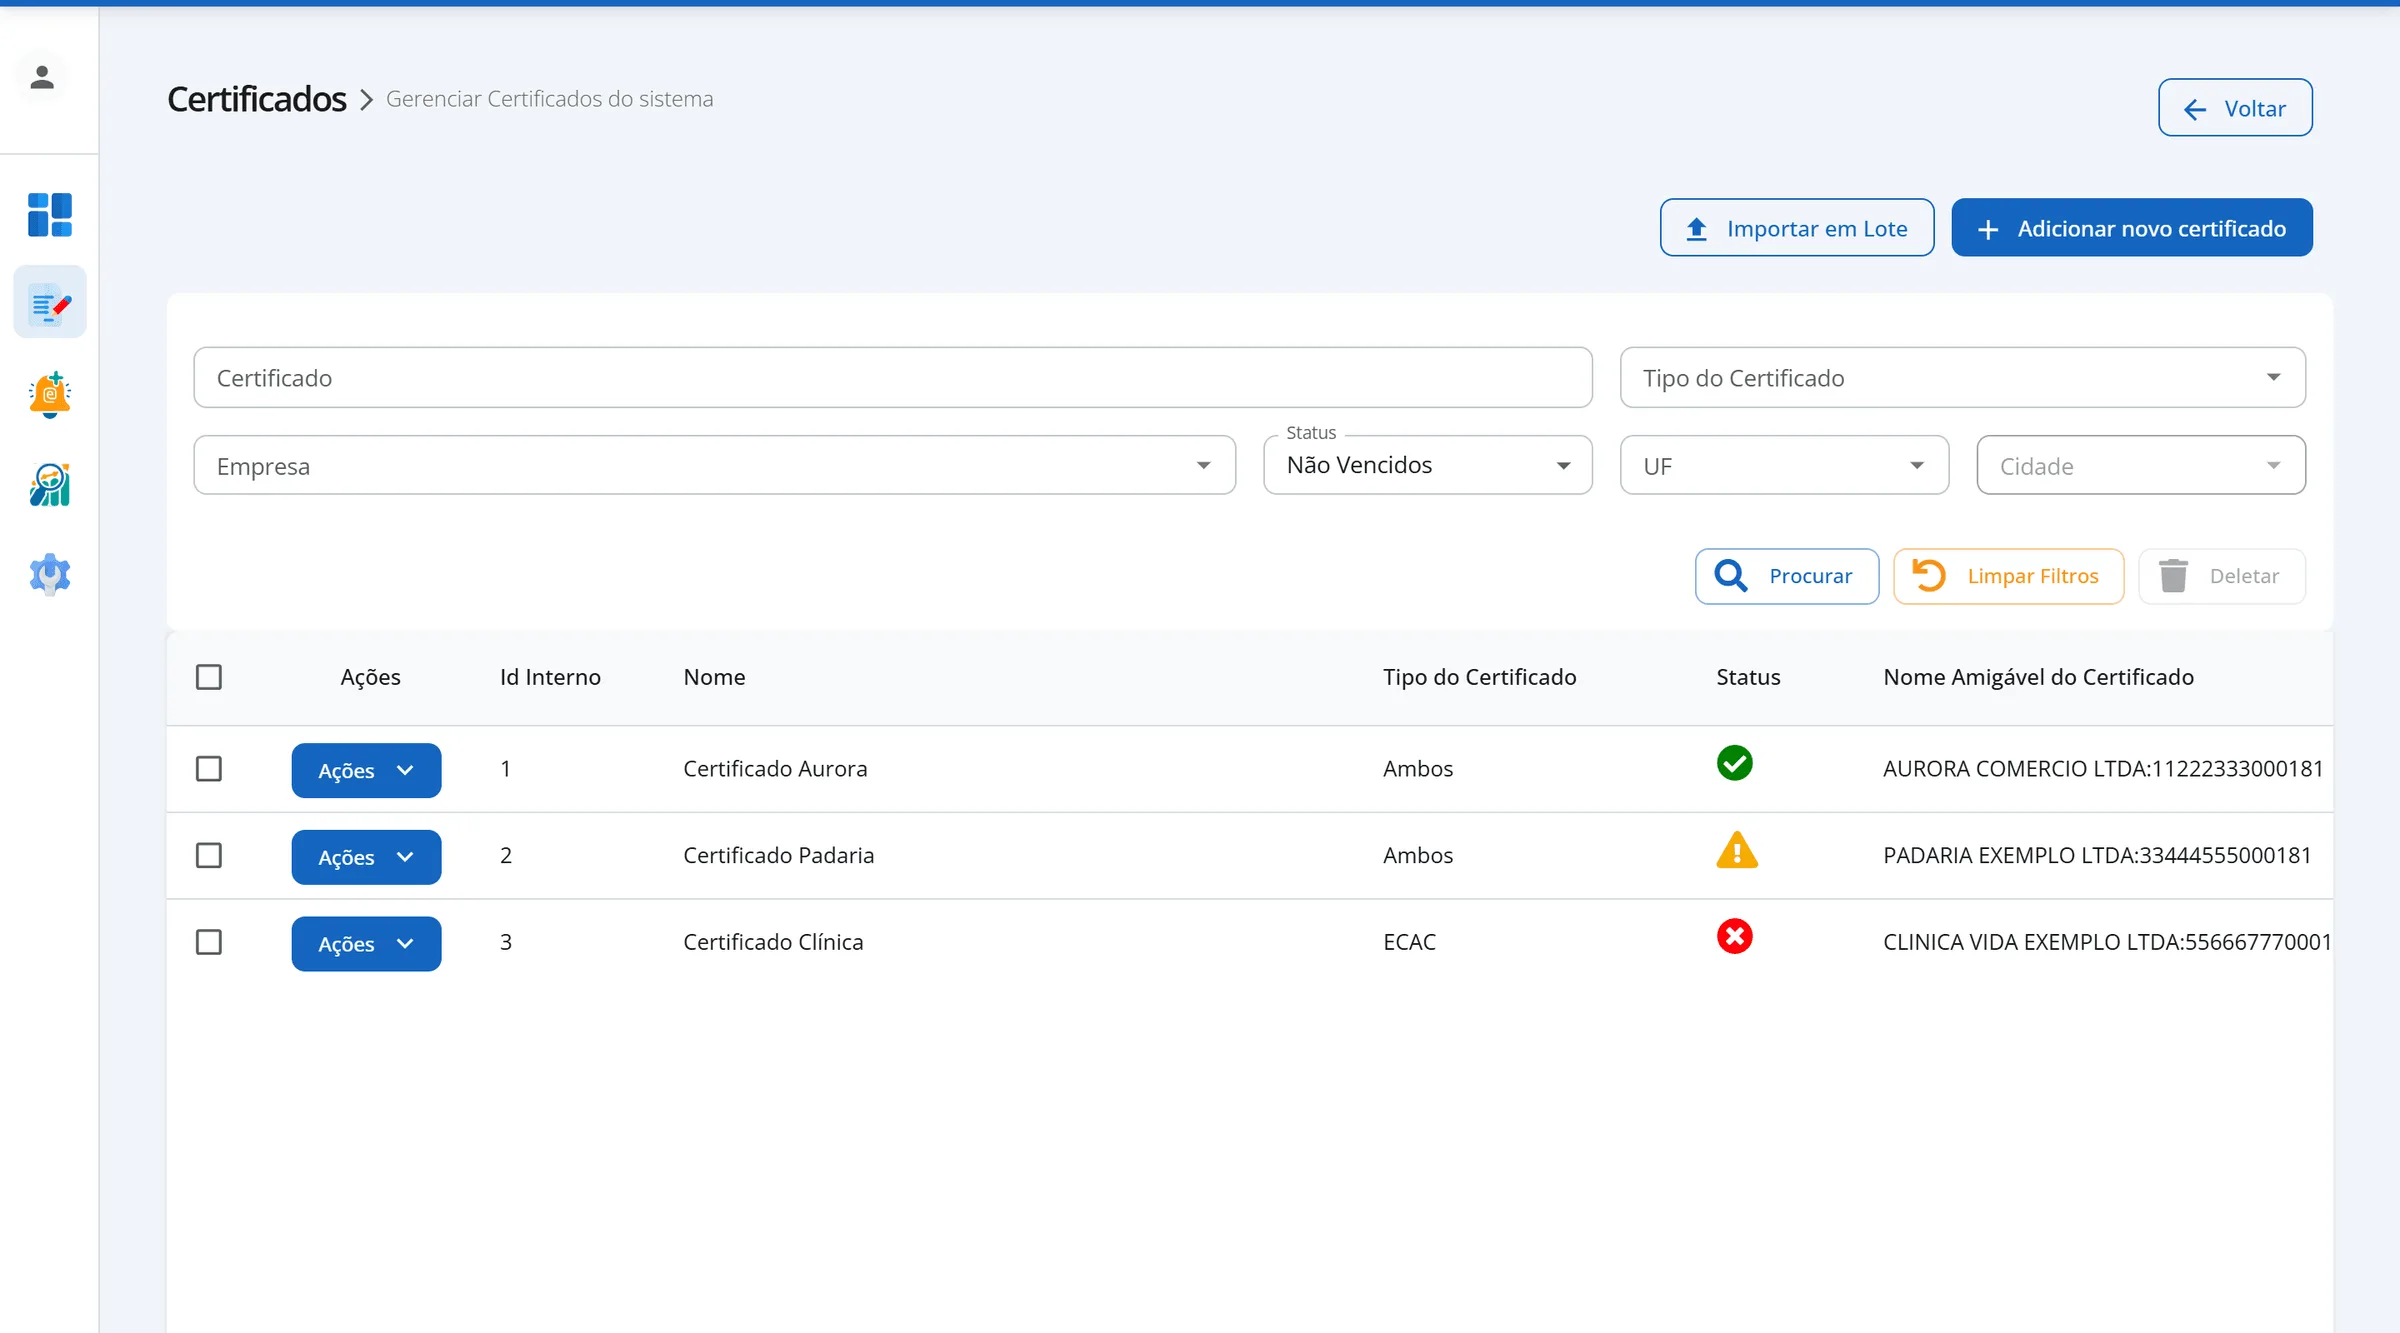Viewport: 2400px width, 1333px height.
Task: Open the Cidade dropdown
Action: click(x=2141, y=465)
